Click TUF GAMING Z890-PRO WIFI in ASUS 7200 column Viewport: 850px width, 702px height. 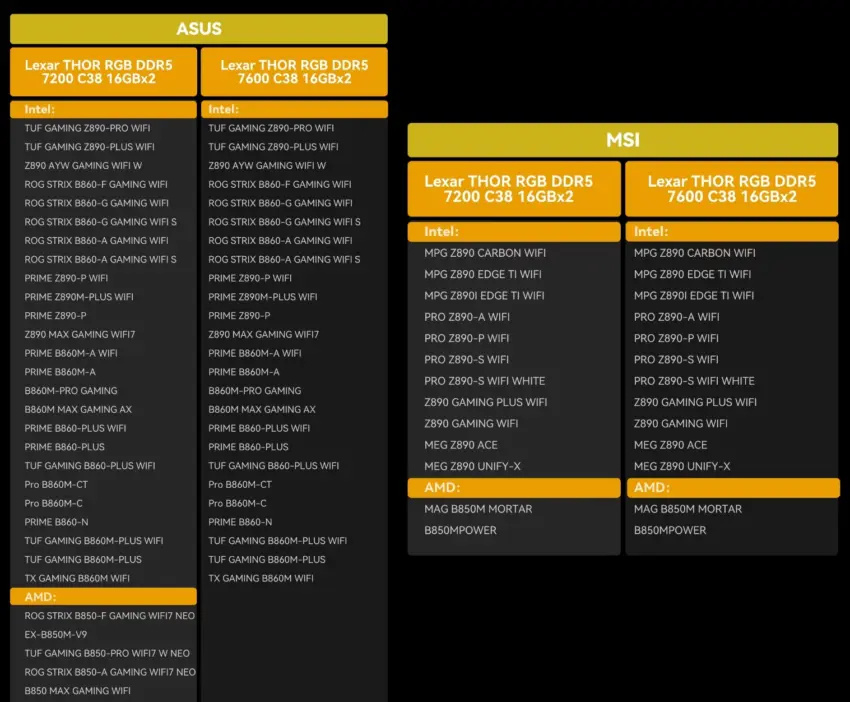[x=87, y=128]
